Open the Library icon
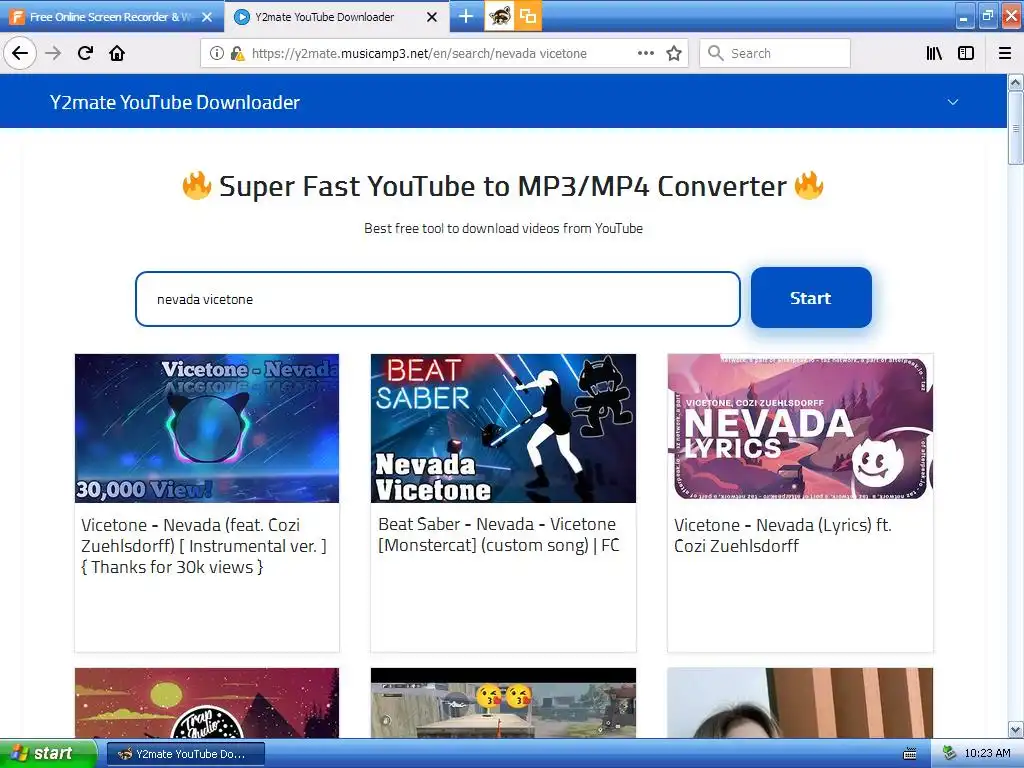The width and height of the screenshot is (1024, 768). (934, 53)
